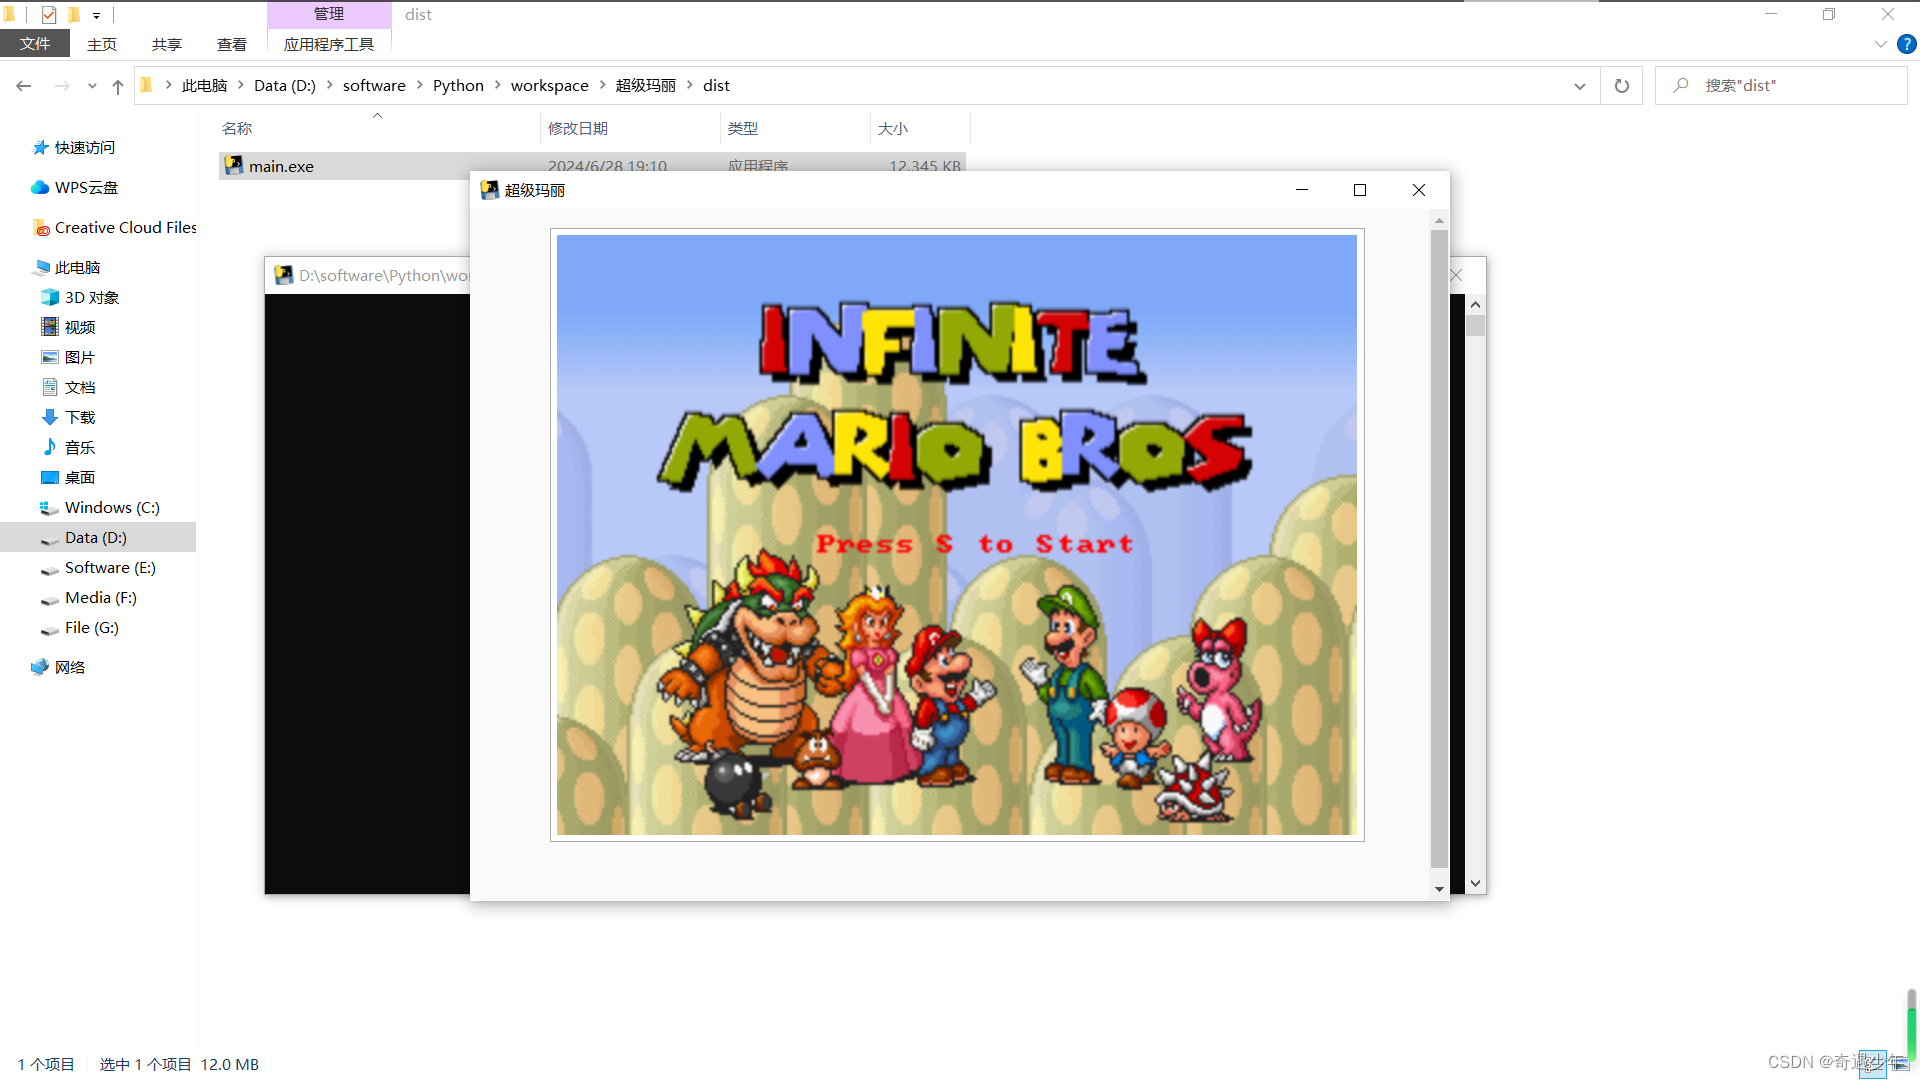Open the 下载 downloads folder
Viewport: 1920px width, 1080px height.
pyautogui.click(x=79, y=418)
